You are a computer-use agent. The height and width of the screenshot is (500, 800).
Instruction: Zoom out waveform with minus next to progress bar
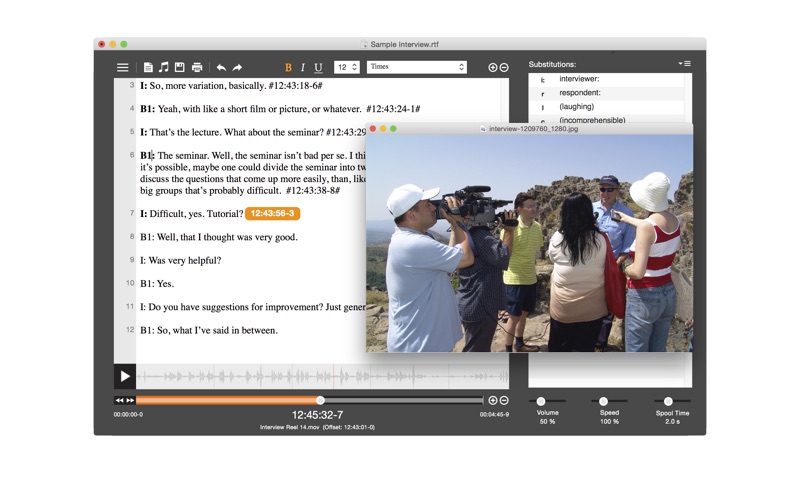tap(504, 401)
